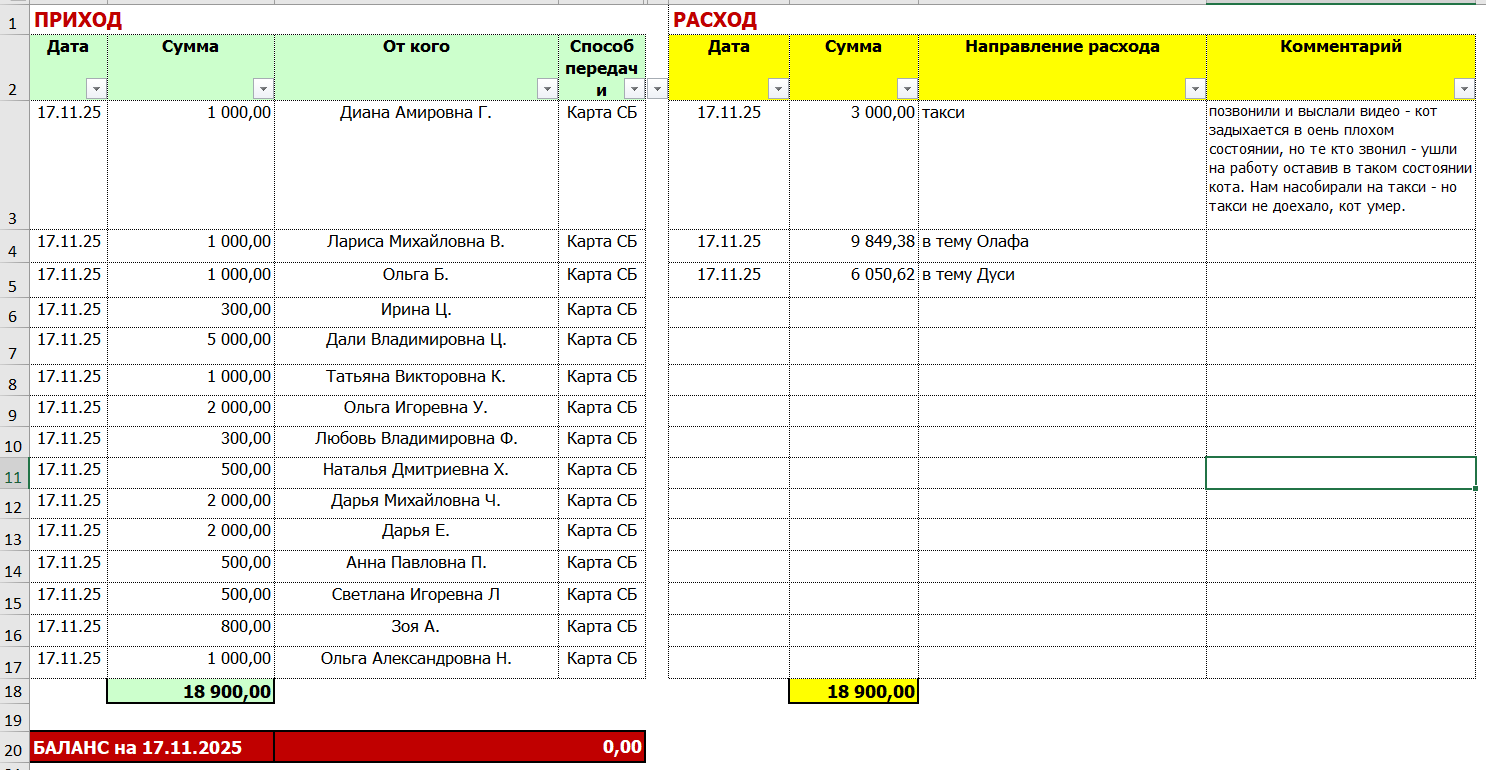
Task: Open the filter dropdown for income Дата column
Action: tap(95, 88)
